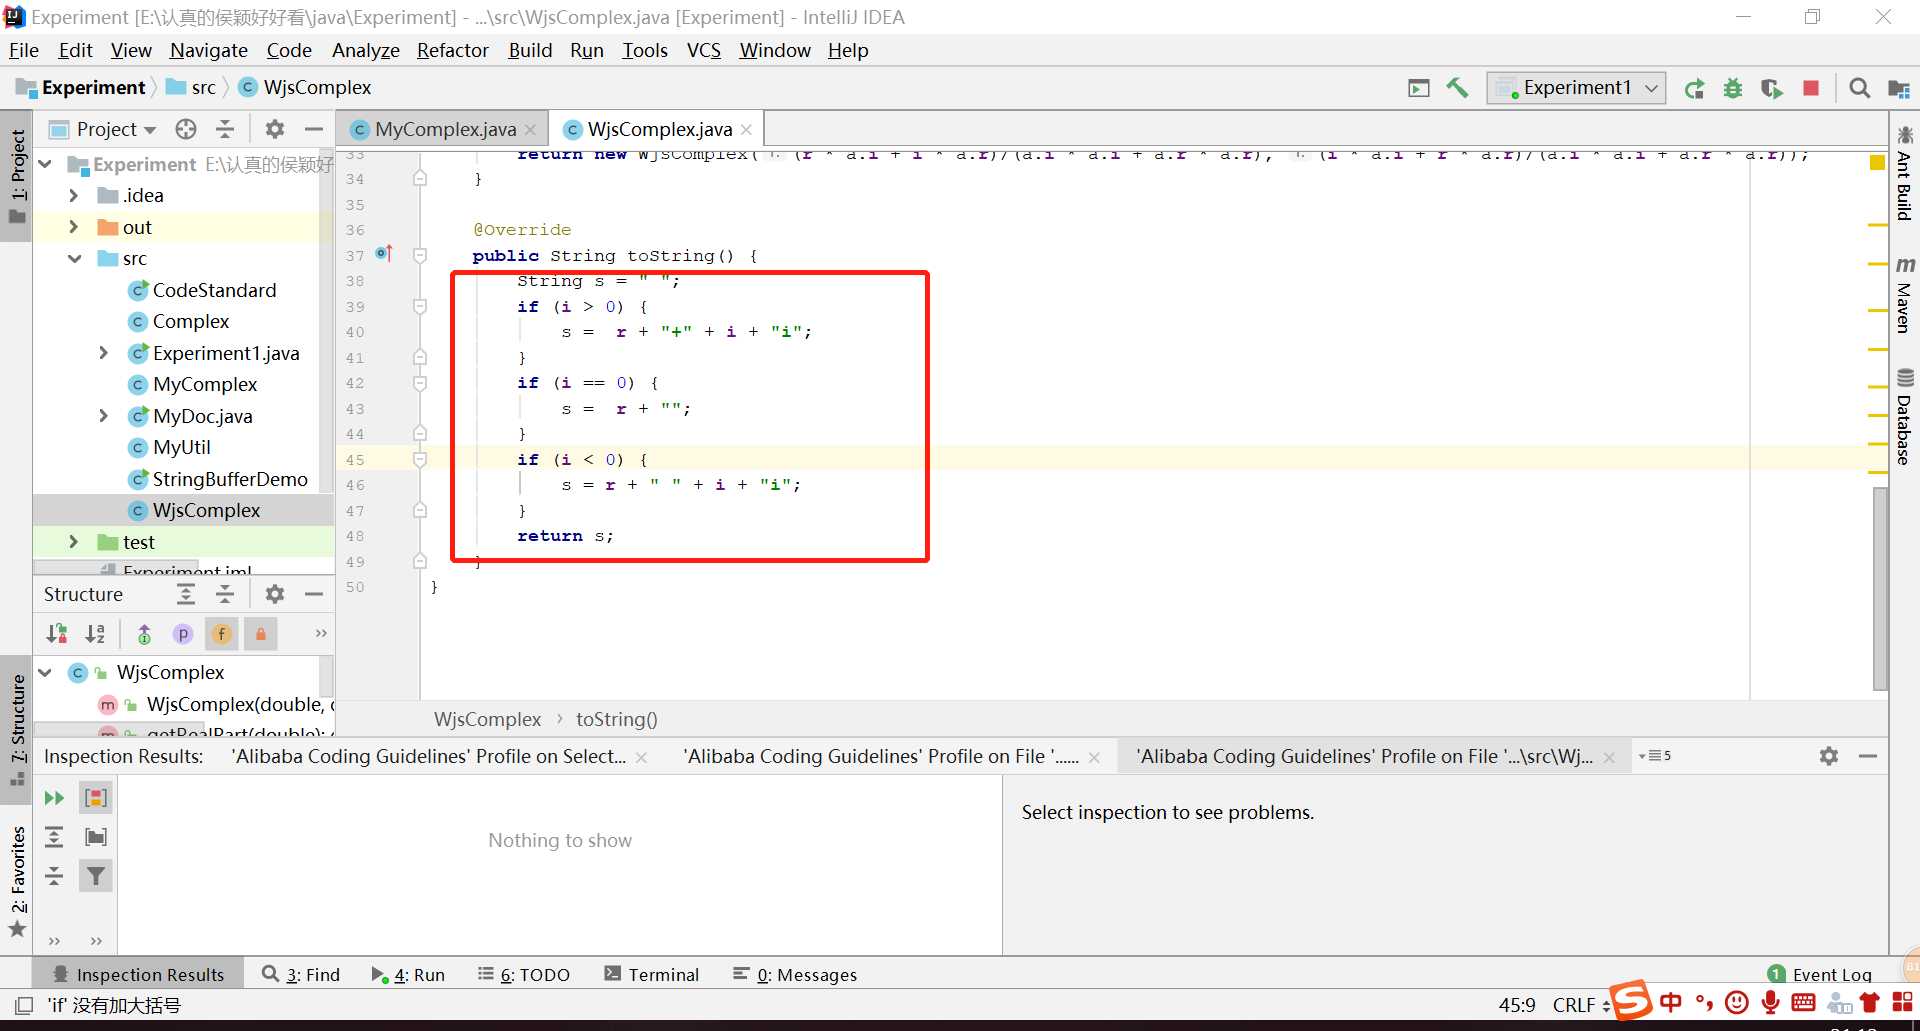Click the Sogou input method S icon
Image resolution: width=1920 pixels, height=1031 pixels.
click(x=1630, y=1000)
